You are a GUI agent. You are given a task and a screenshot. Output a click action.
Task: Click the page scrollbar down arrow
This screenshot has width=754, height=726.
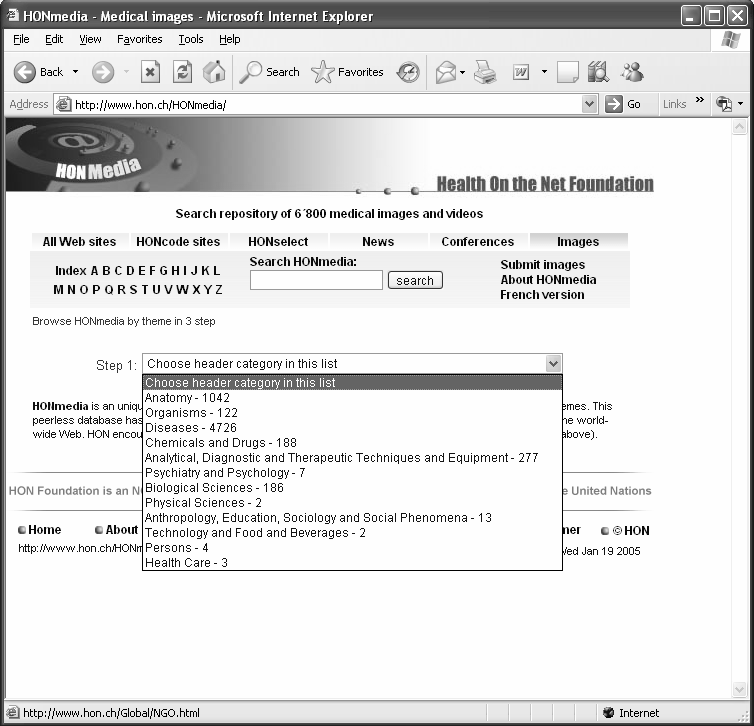(739, 689)
